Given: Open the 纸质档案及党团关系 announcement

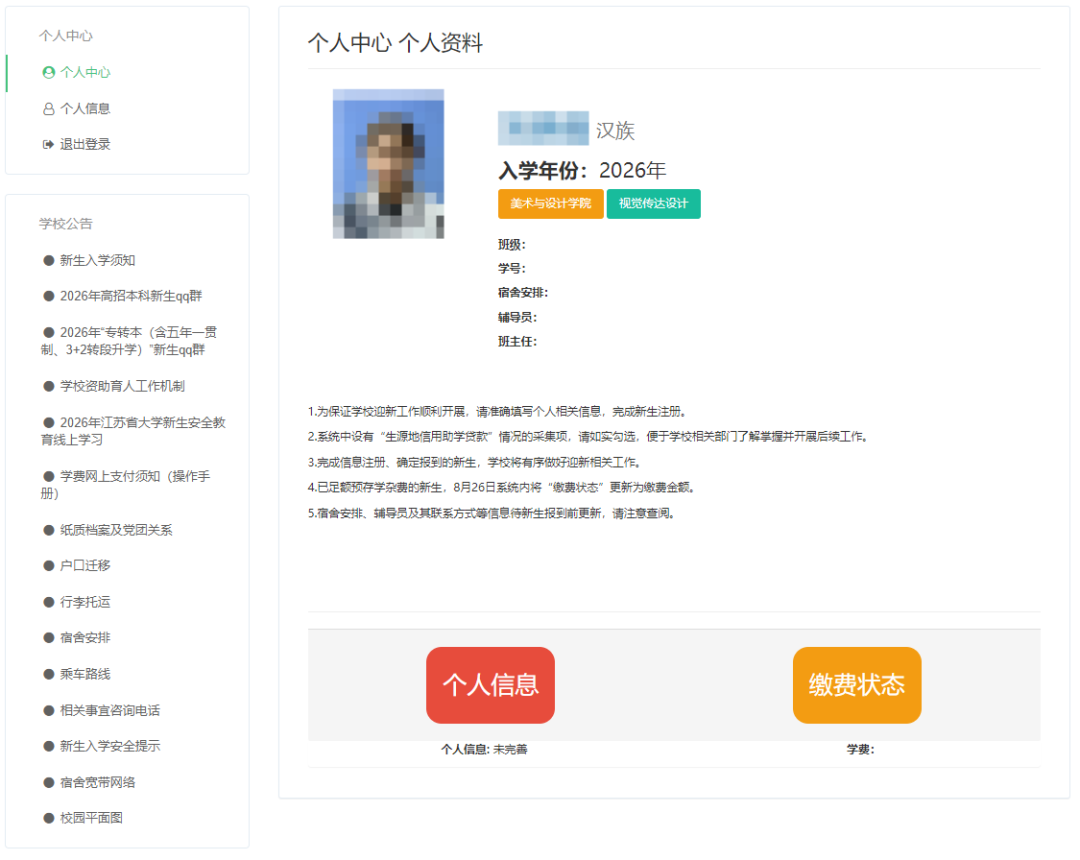Looking at the screenshot, I should point(116,530).
